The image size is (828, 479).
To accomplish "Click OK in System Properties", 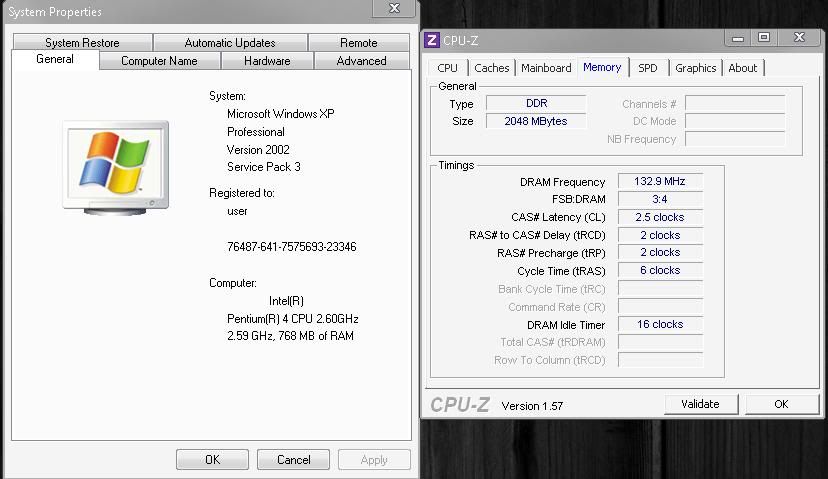I will pos(212,459).
